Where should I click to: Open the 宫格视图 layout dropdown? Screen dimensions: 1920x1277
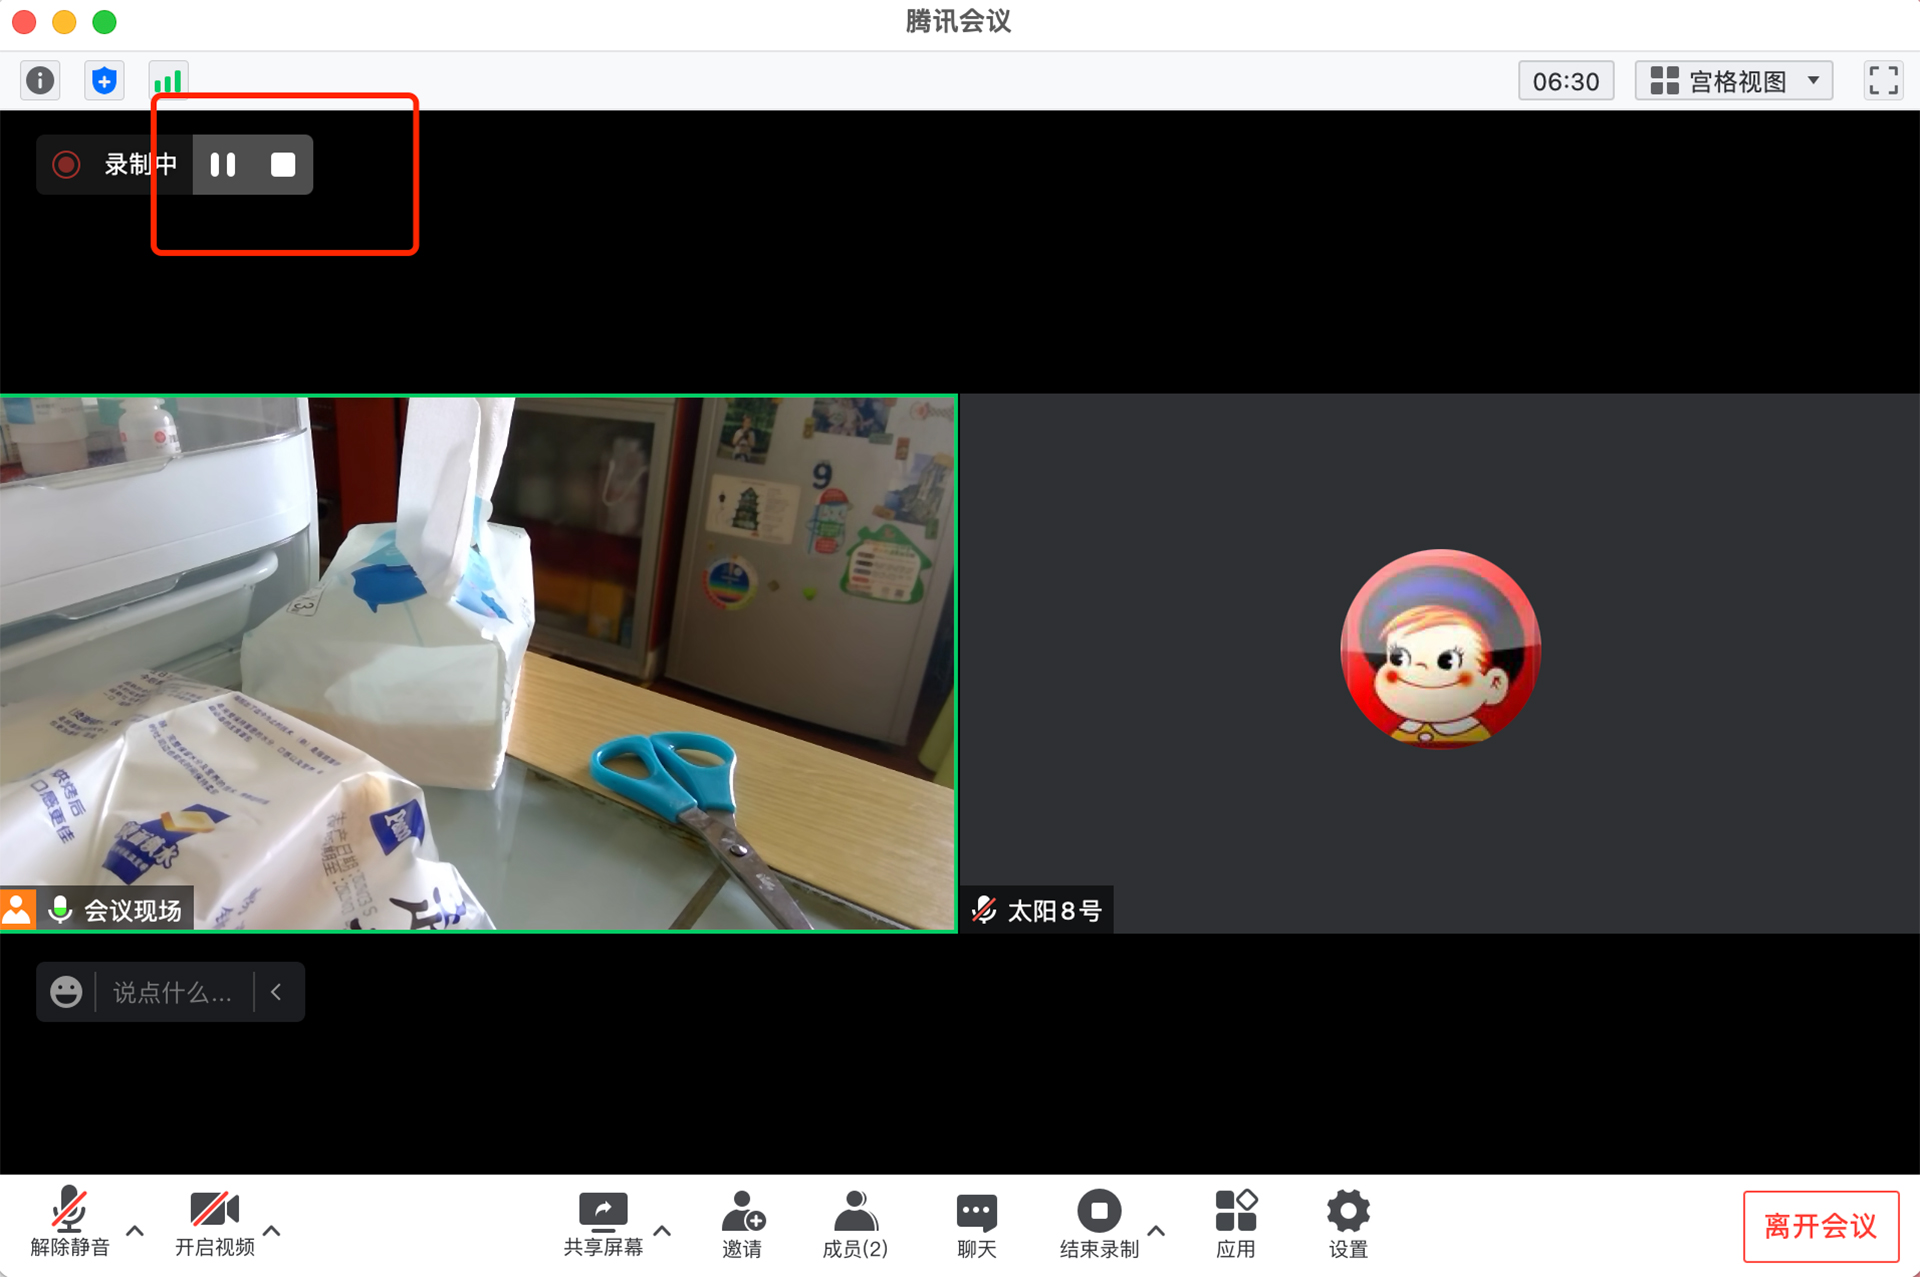tap(1733, 81)
